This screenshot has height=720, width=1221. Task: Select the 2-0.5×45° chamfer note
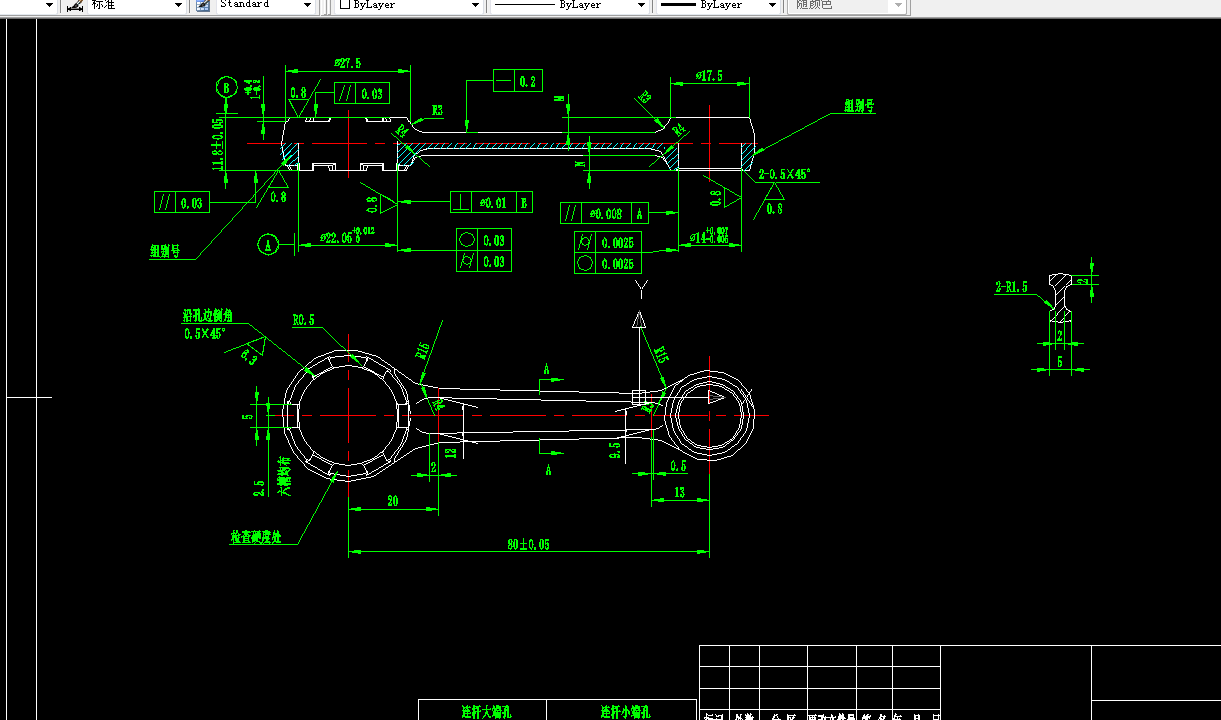click(x=785, y=174)
